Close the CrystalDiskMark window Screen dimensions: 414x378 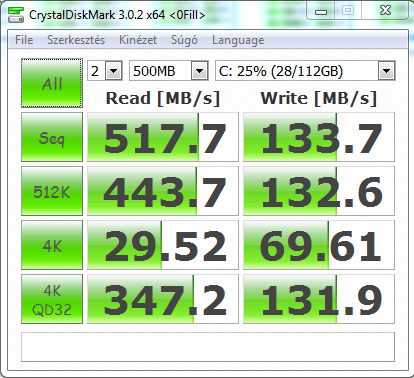pos(385,11)
